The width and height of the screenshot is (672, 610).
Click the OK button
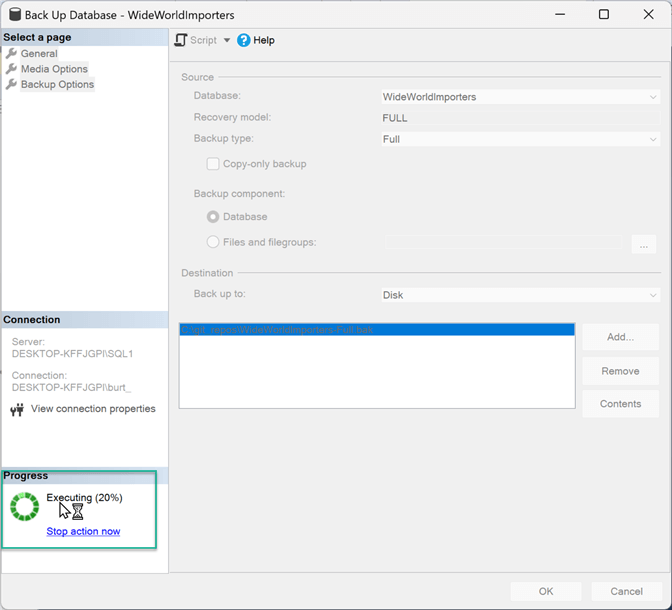(546, 591)
